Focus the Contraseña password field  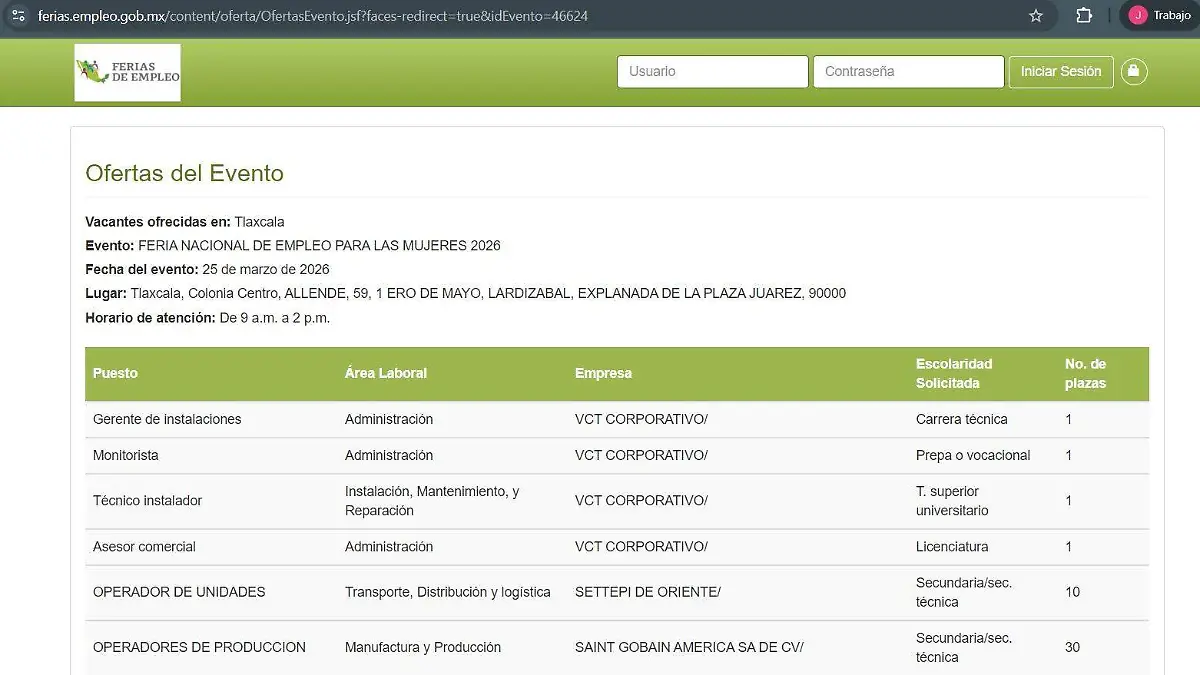pos(908,72)
